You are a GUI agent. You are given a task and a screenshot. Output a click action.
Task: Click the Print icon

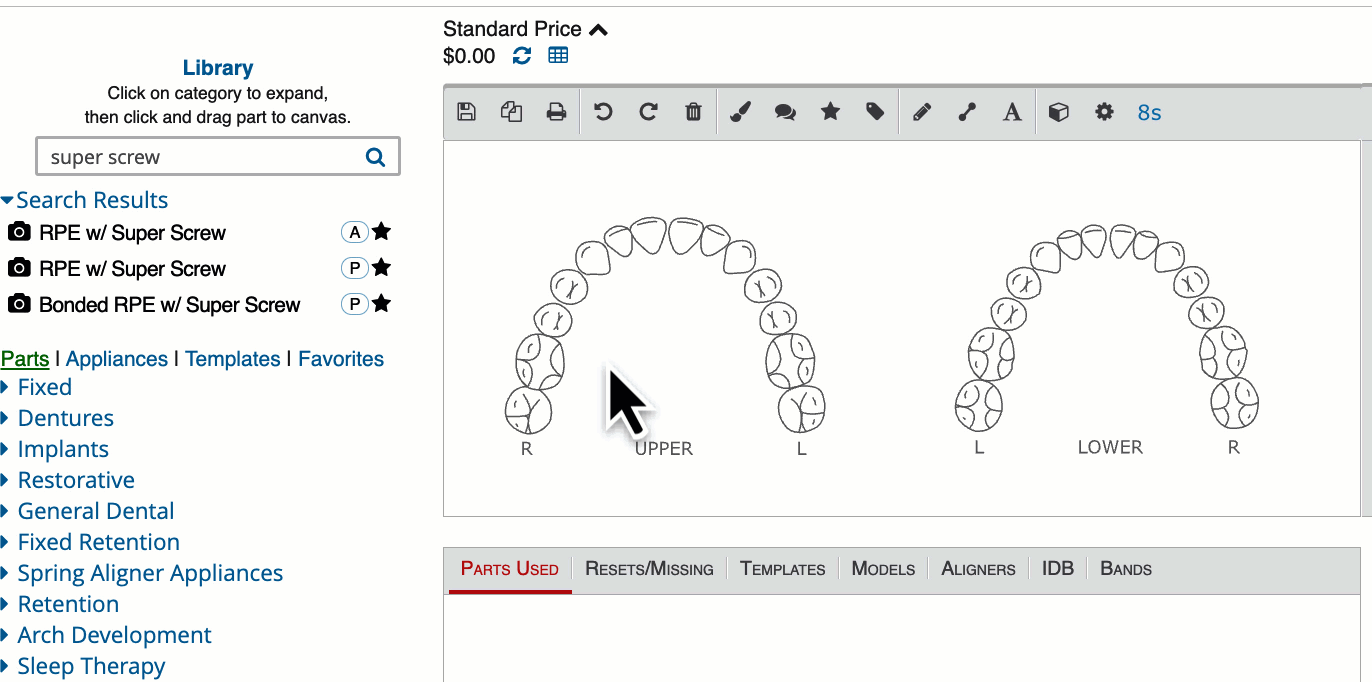coord(556,112)
